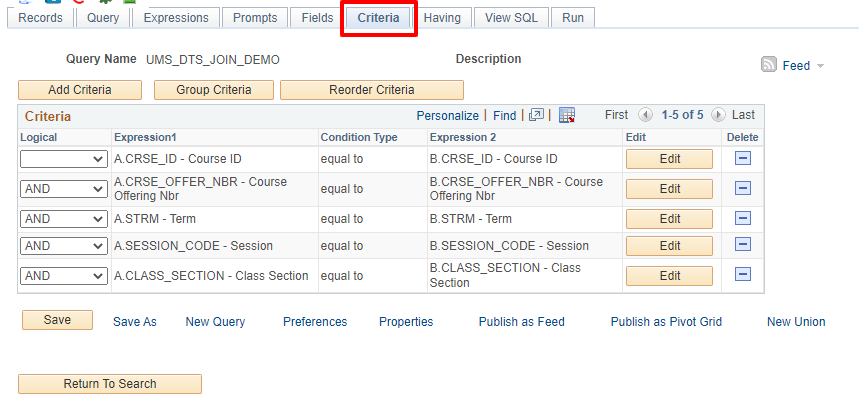Delete the A.CRSE_ID criteria row
The width and height of the screenshot is (868, 402).
click(x=742, y=159)
